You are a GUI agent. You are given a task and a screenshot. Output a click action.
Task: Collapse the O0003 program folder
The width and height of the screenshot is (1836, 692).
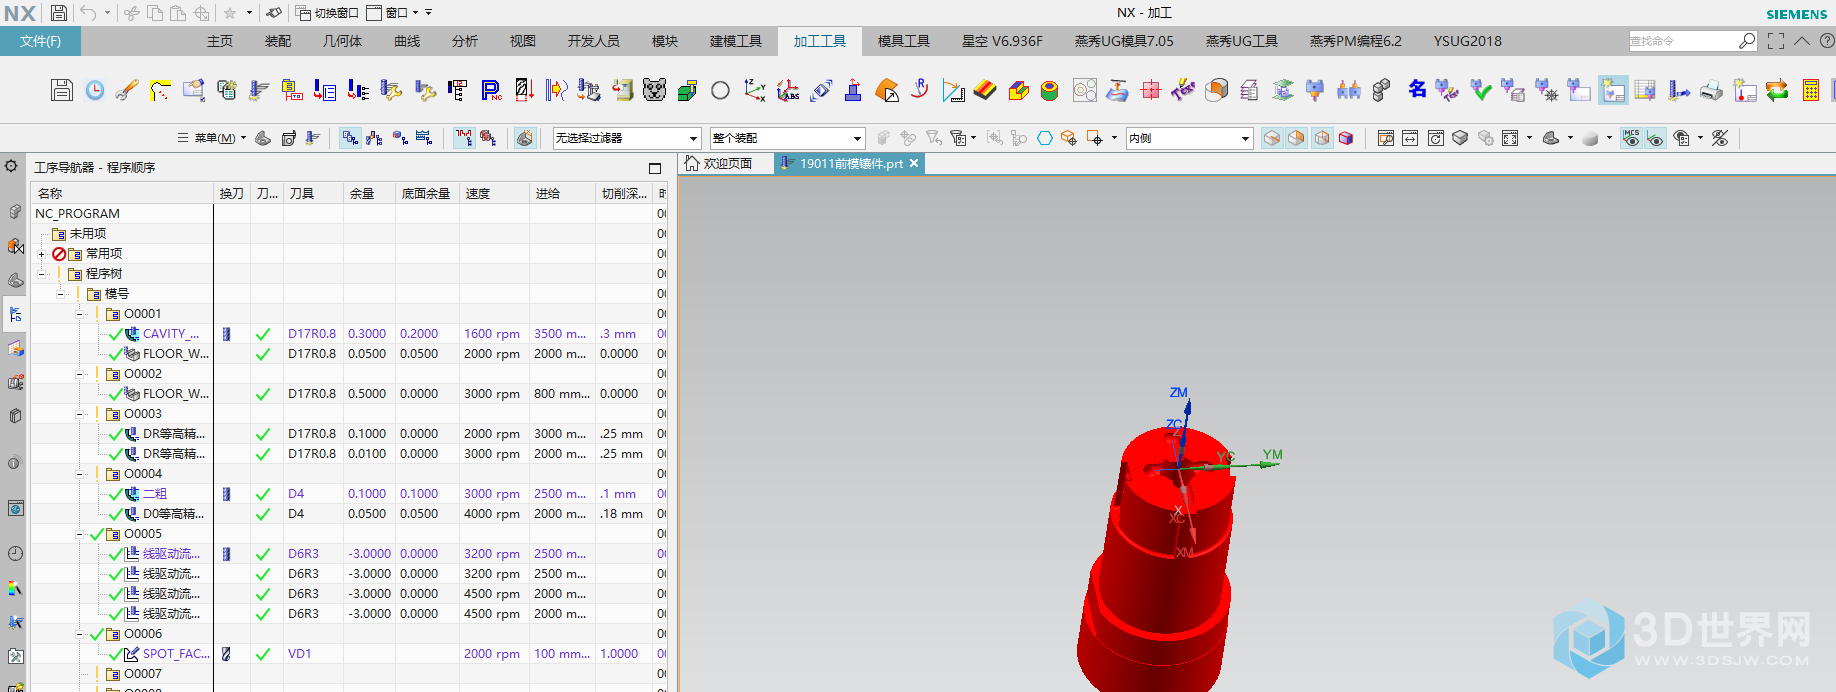pos(80,414)
